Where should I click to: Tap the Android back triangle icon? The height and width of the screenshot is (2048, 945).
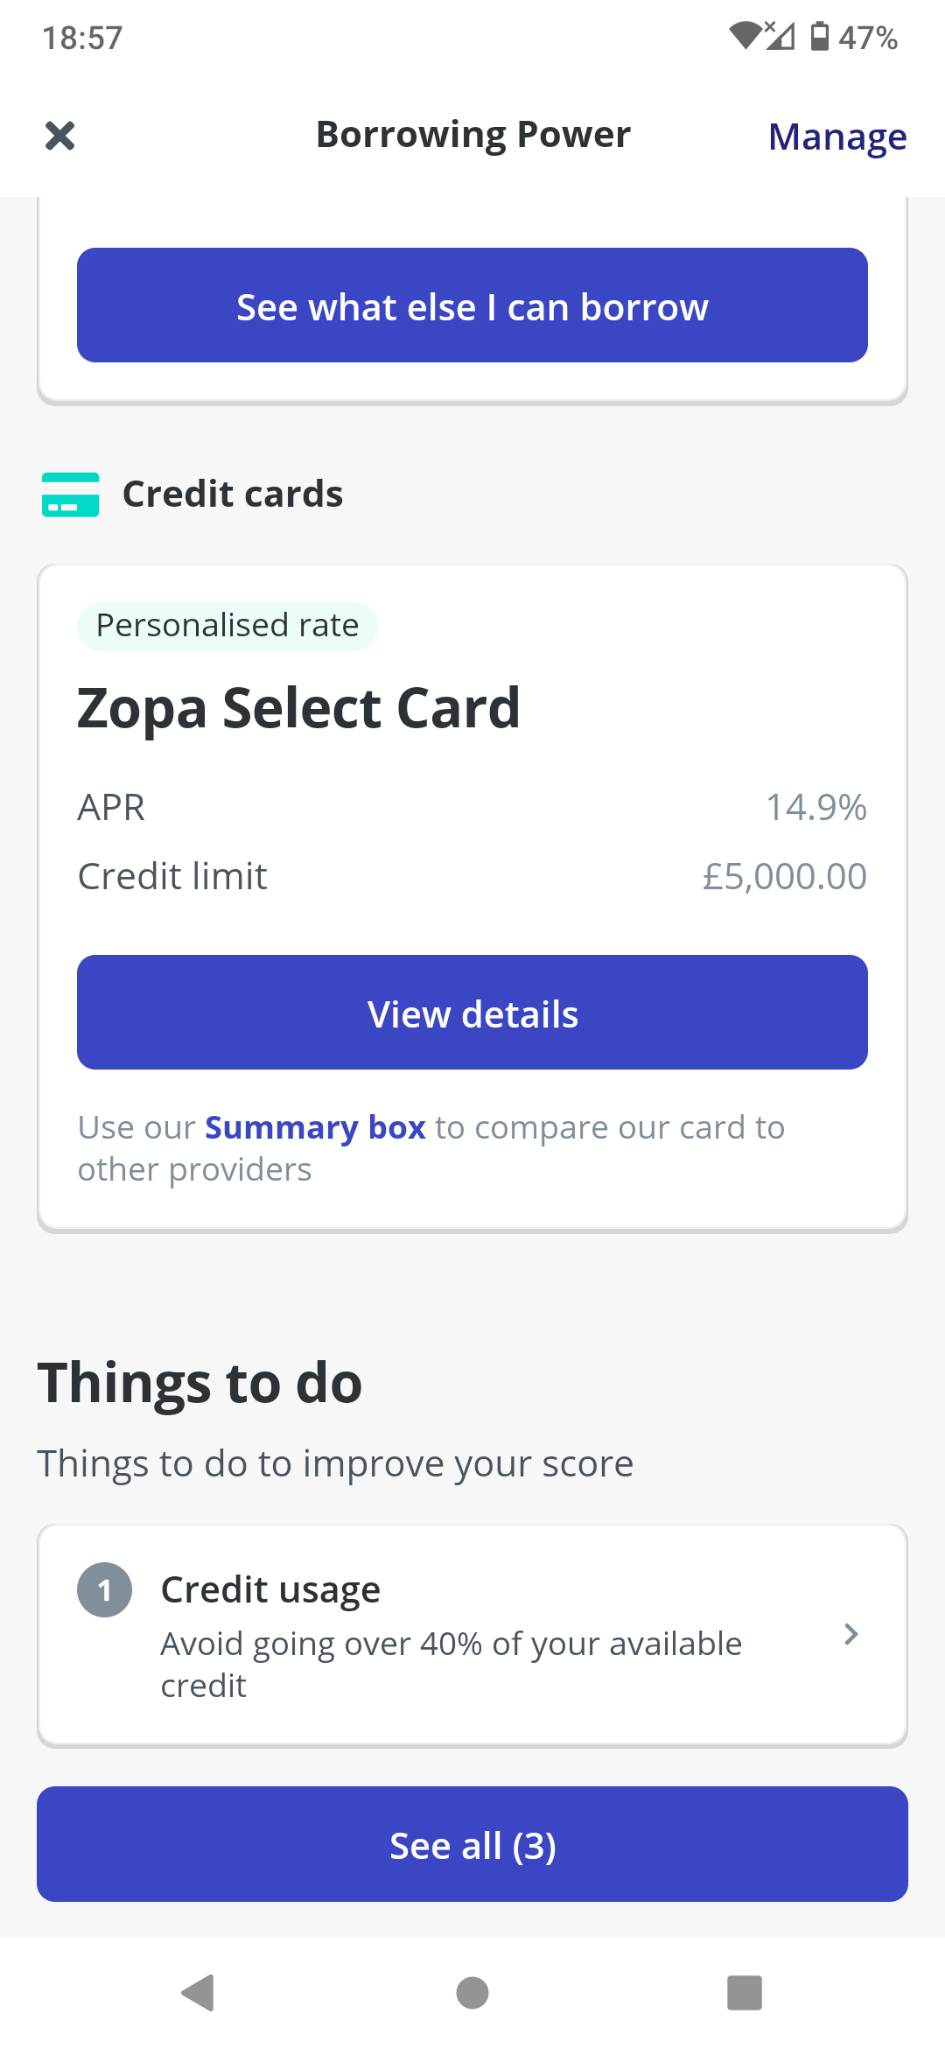(x=198, y=1992)
